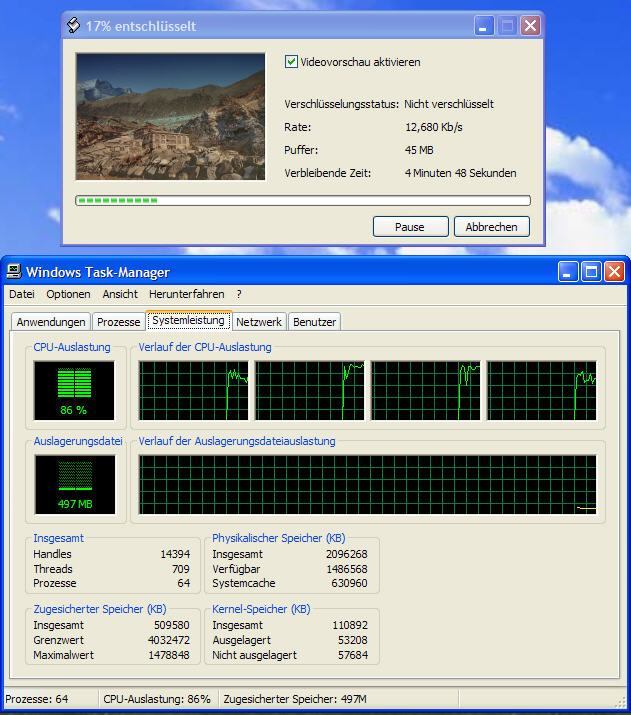Select the Systemleistung tab
The width and height of the screenshot is (631, 715).
coord(188,320)
